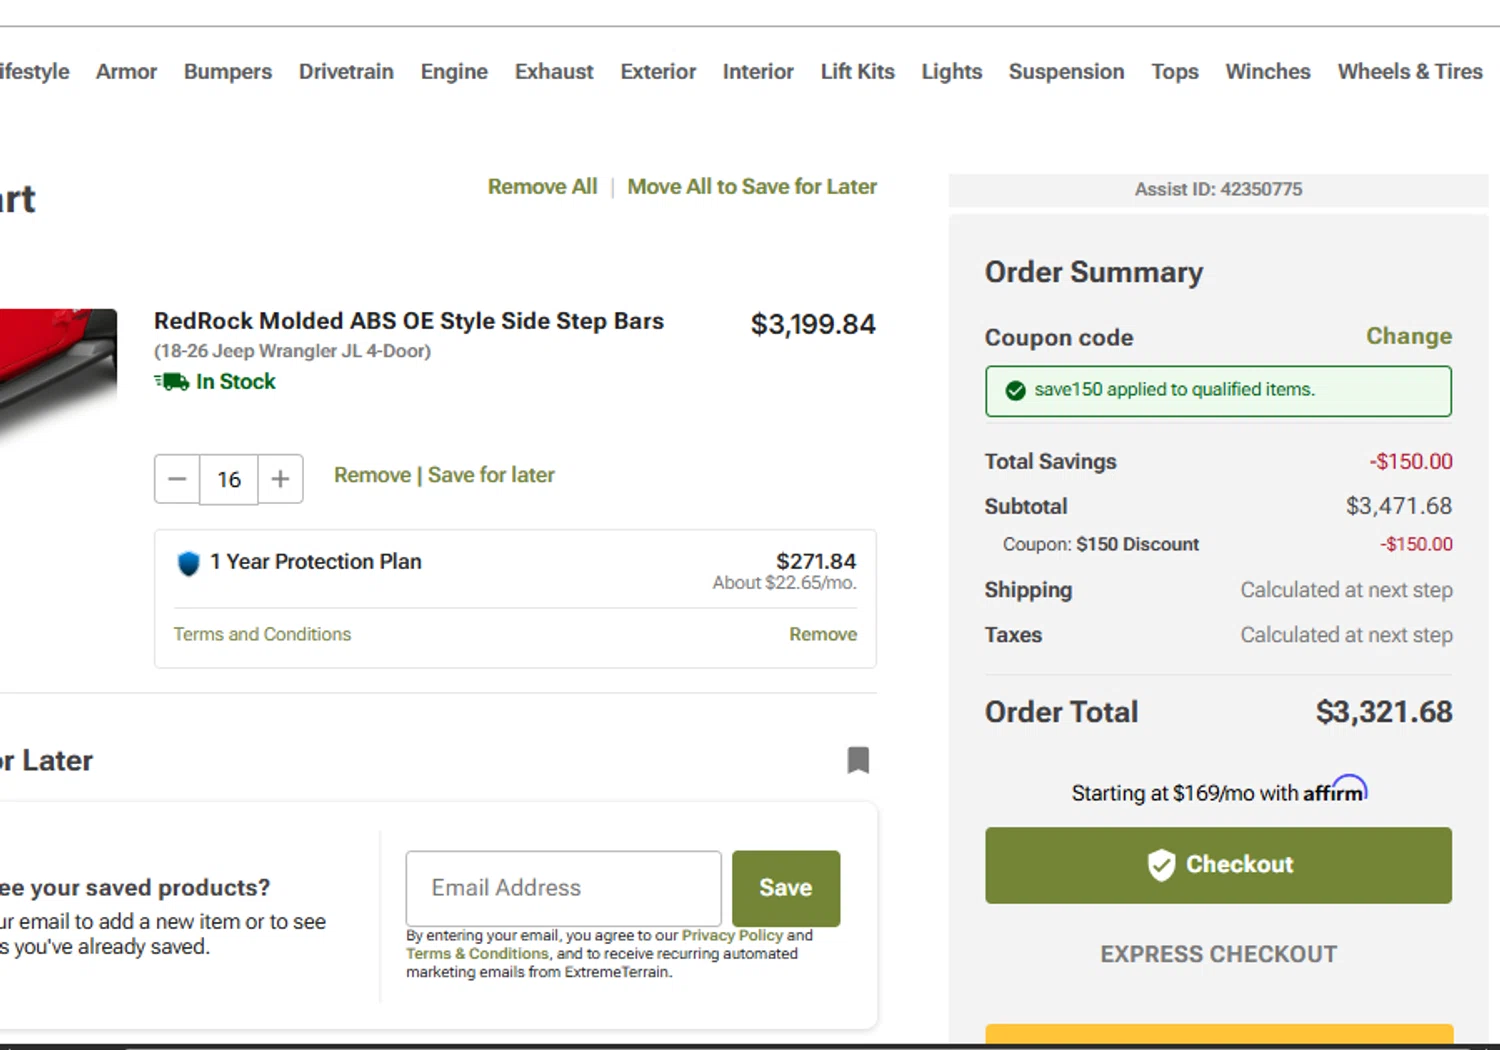1500x1050 pixels.
Task: Click Move All to Save for Later
Action: pos(752,187)
